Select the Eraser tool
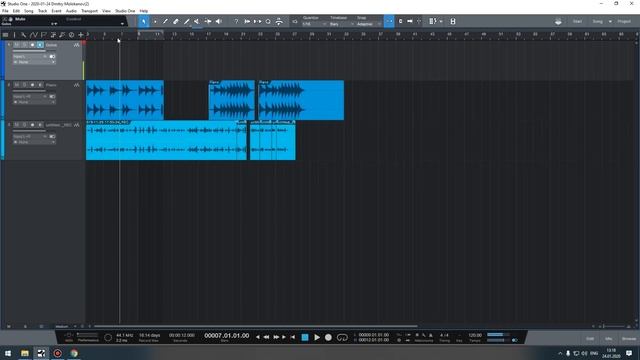640x360 pixels. click(176, 21)
